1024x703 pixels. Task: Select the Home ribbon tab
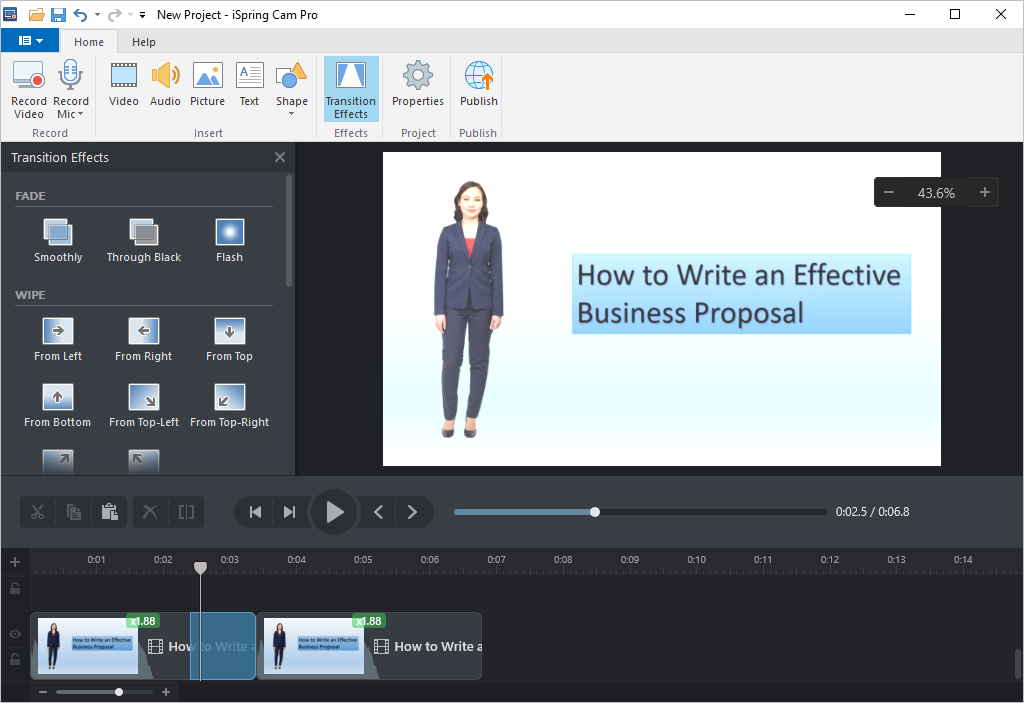coord(89,42)
